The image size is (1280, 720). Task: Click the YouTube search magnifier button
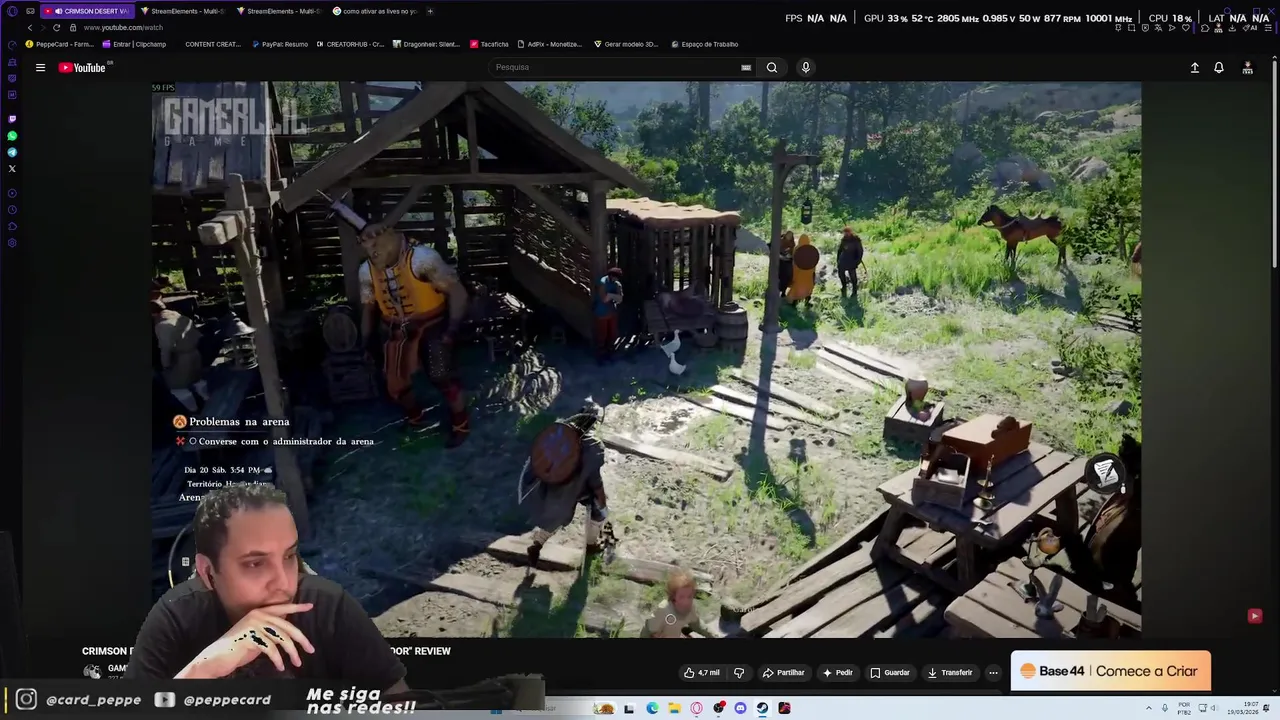(772, 68)
